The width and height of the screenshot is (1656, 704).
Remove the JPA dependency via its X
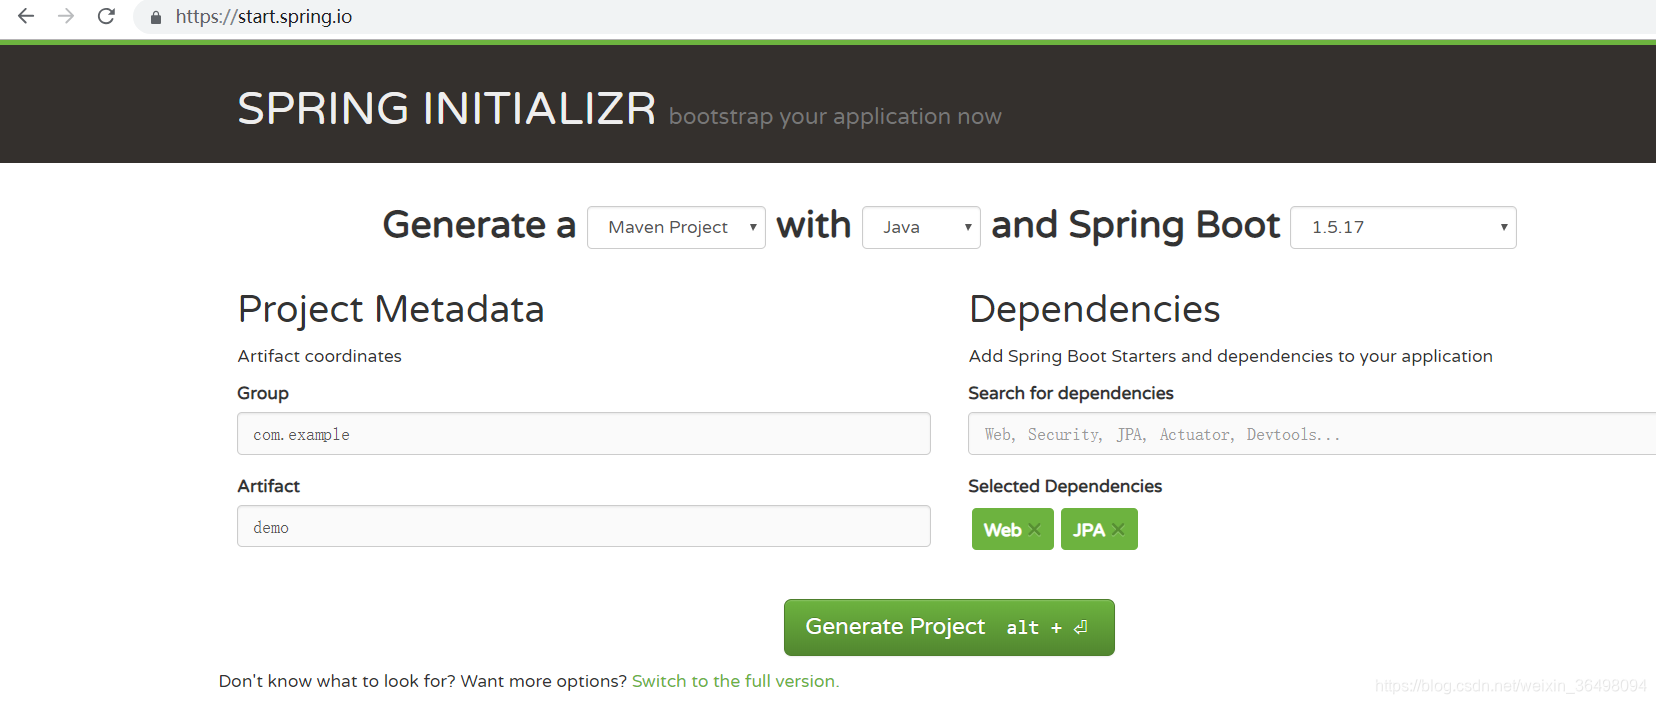1118,530
